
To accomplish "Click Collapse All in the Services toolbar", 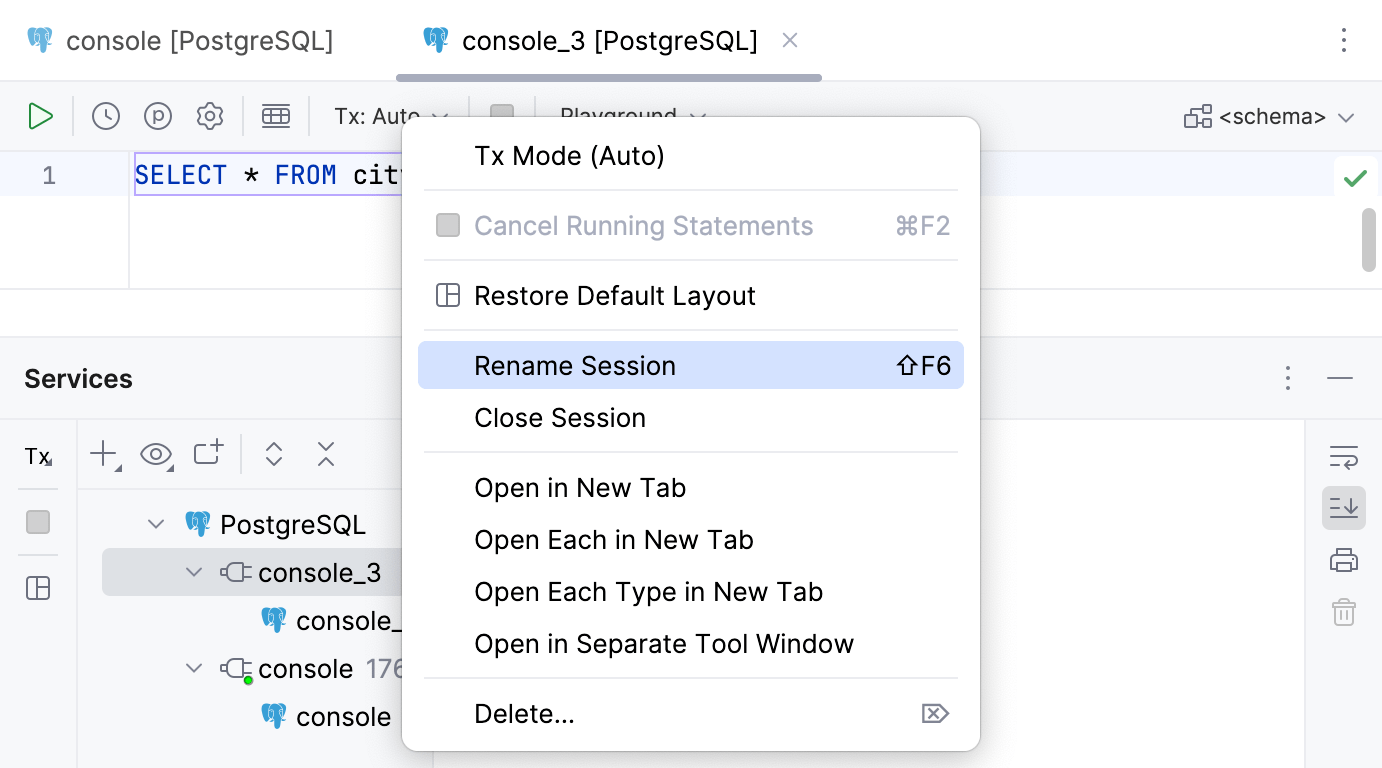I will click(325, 454).
